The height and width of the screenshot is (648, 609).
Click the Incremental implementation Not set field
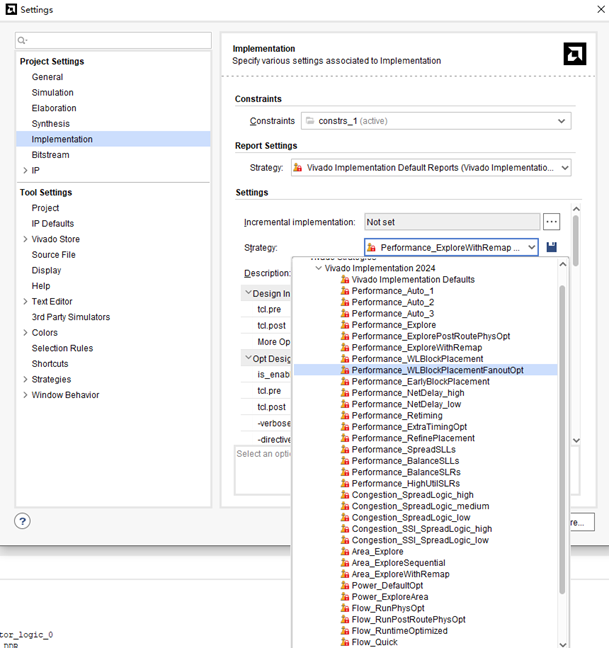click(x=452, y=222)
